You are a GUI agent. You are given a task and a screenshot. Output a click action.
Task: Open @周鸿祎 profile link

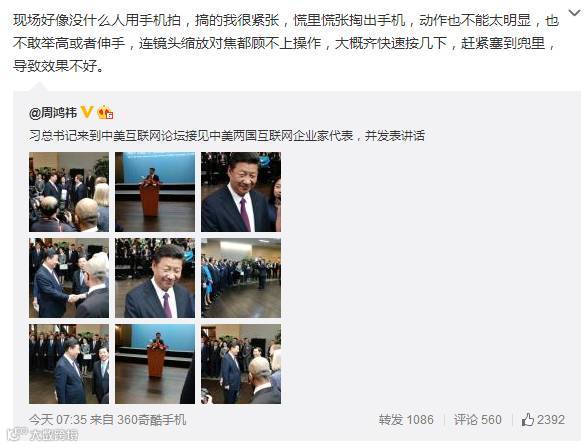[53, 113]
